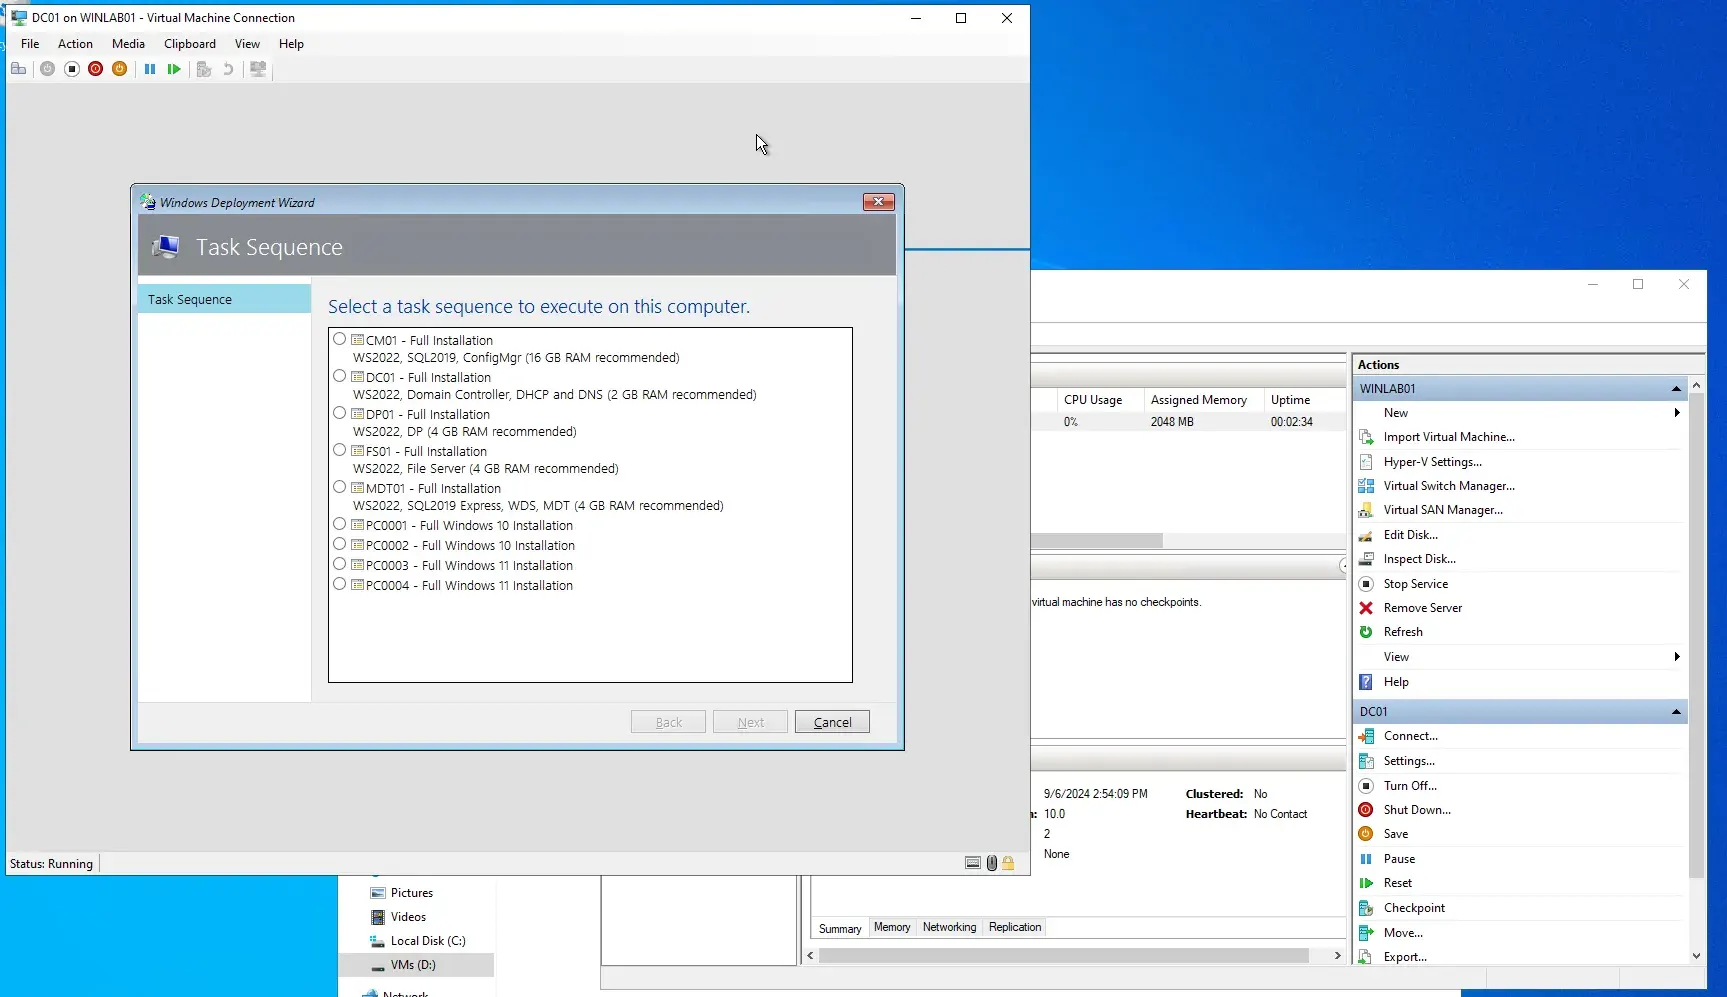Click the Checkpoint toolbar icon

(204, 69)
